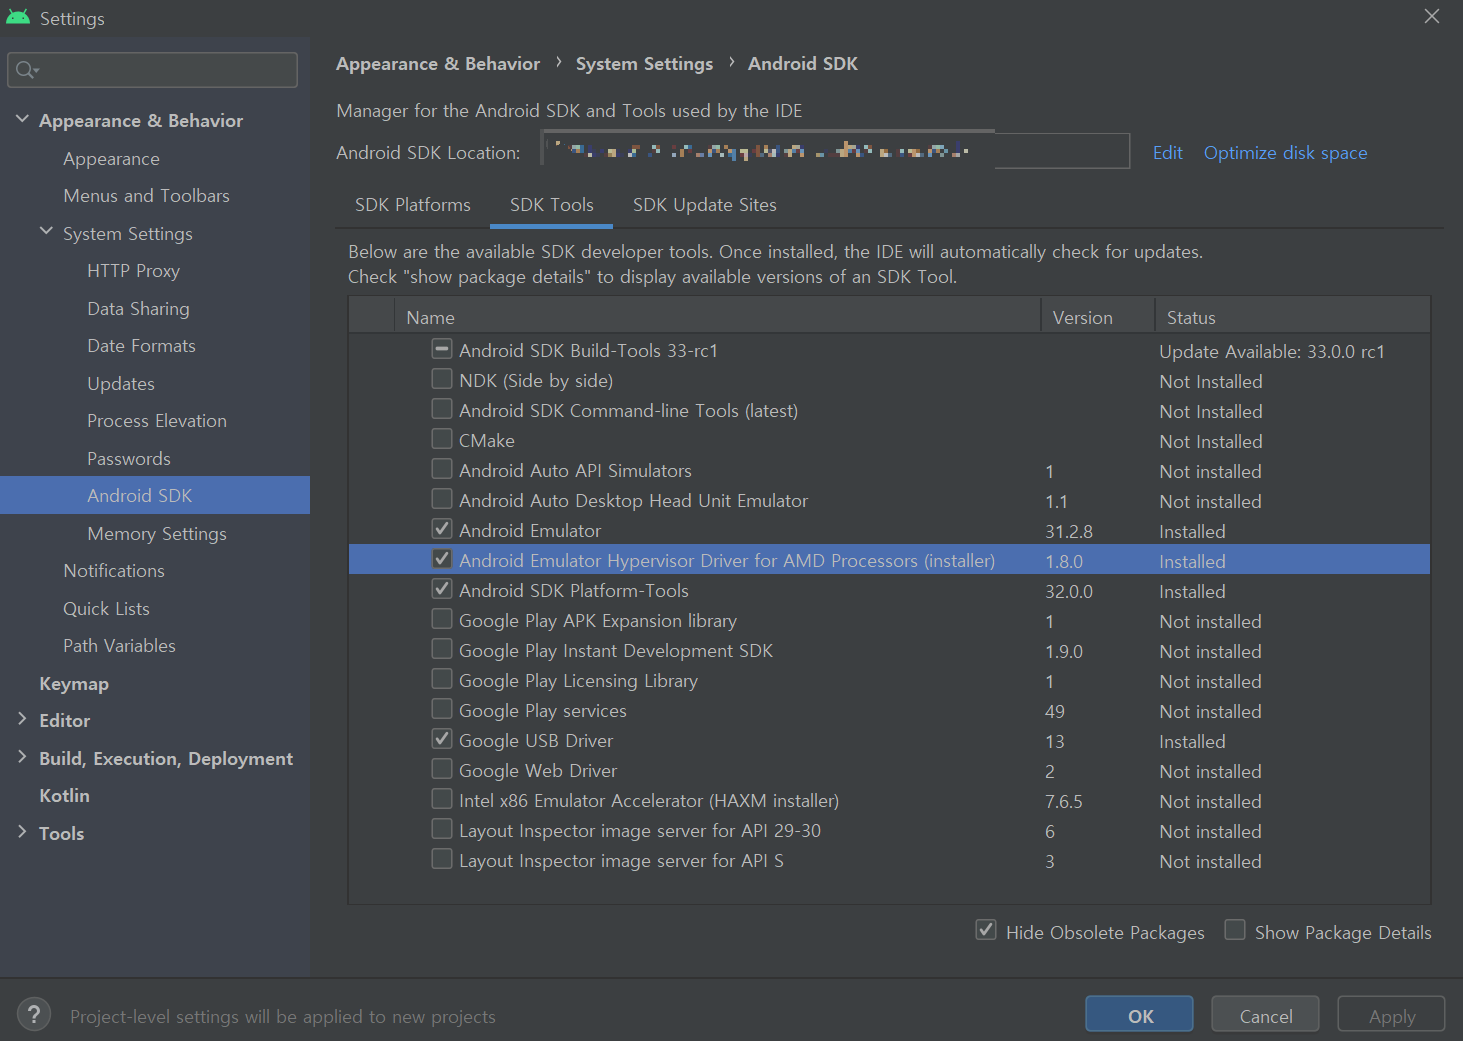The height and width of the screenshot is (1041, 1463).
Task: Click the Android Studio logo in title bar
Action: 18,18
